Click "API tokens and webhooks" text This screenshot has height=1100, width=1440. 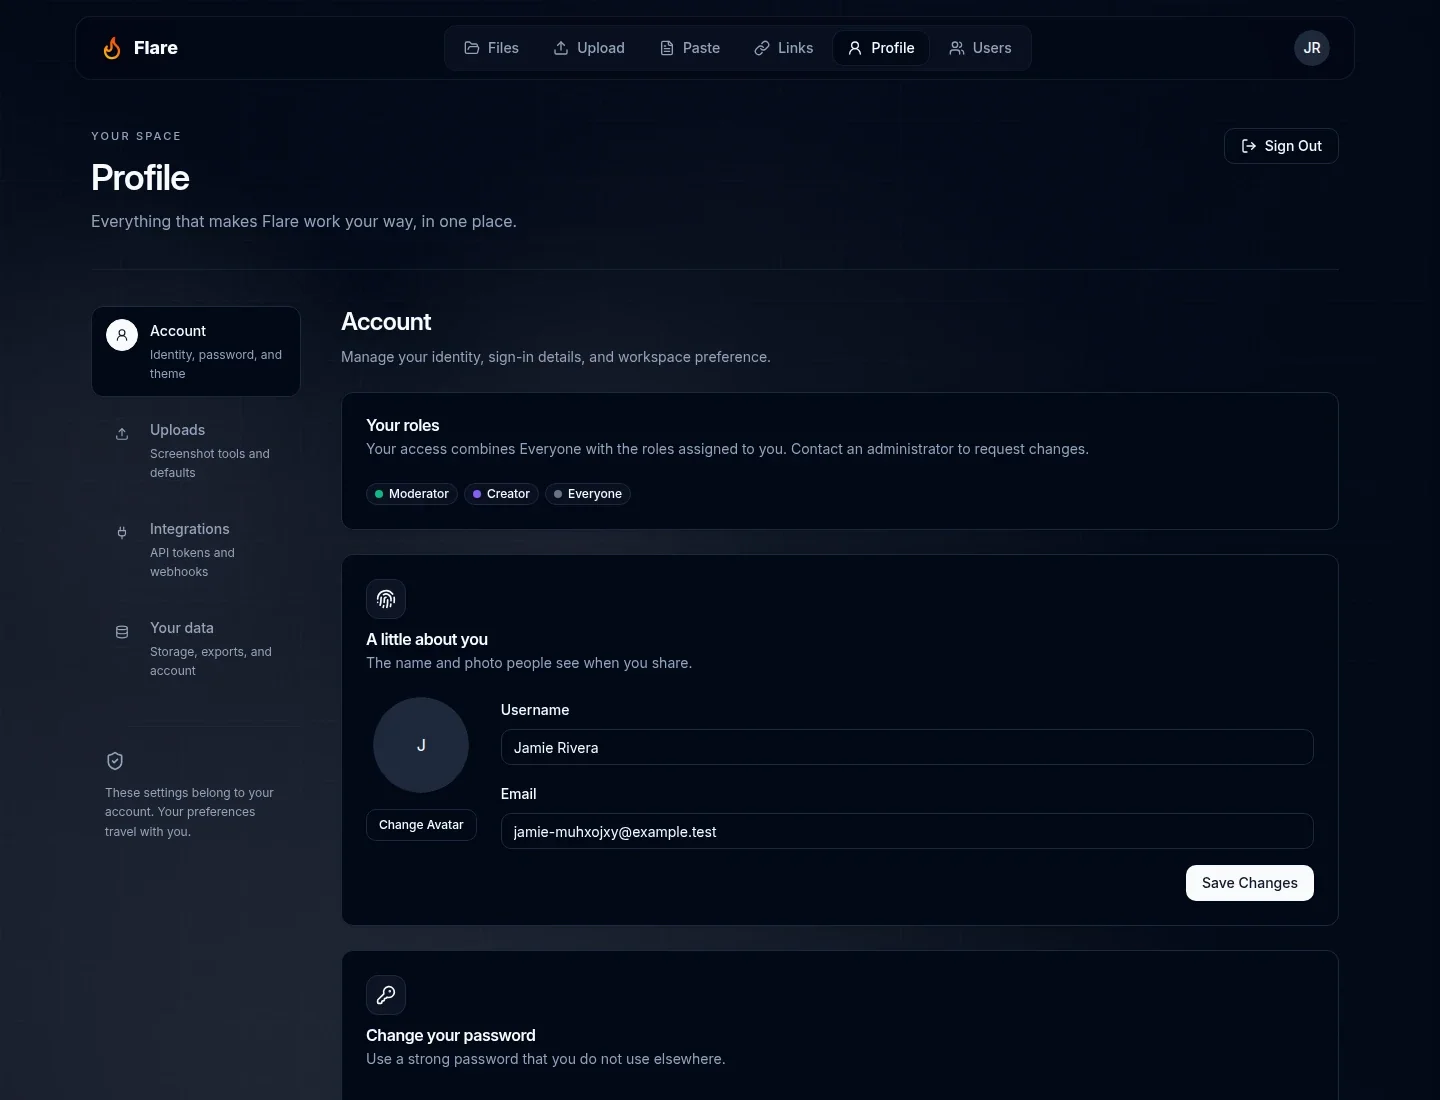tap(192, 562)
